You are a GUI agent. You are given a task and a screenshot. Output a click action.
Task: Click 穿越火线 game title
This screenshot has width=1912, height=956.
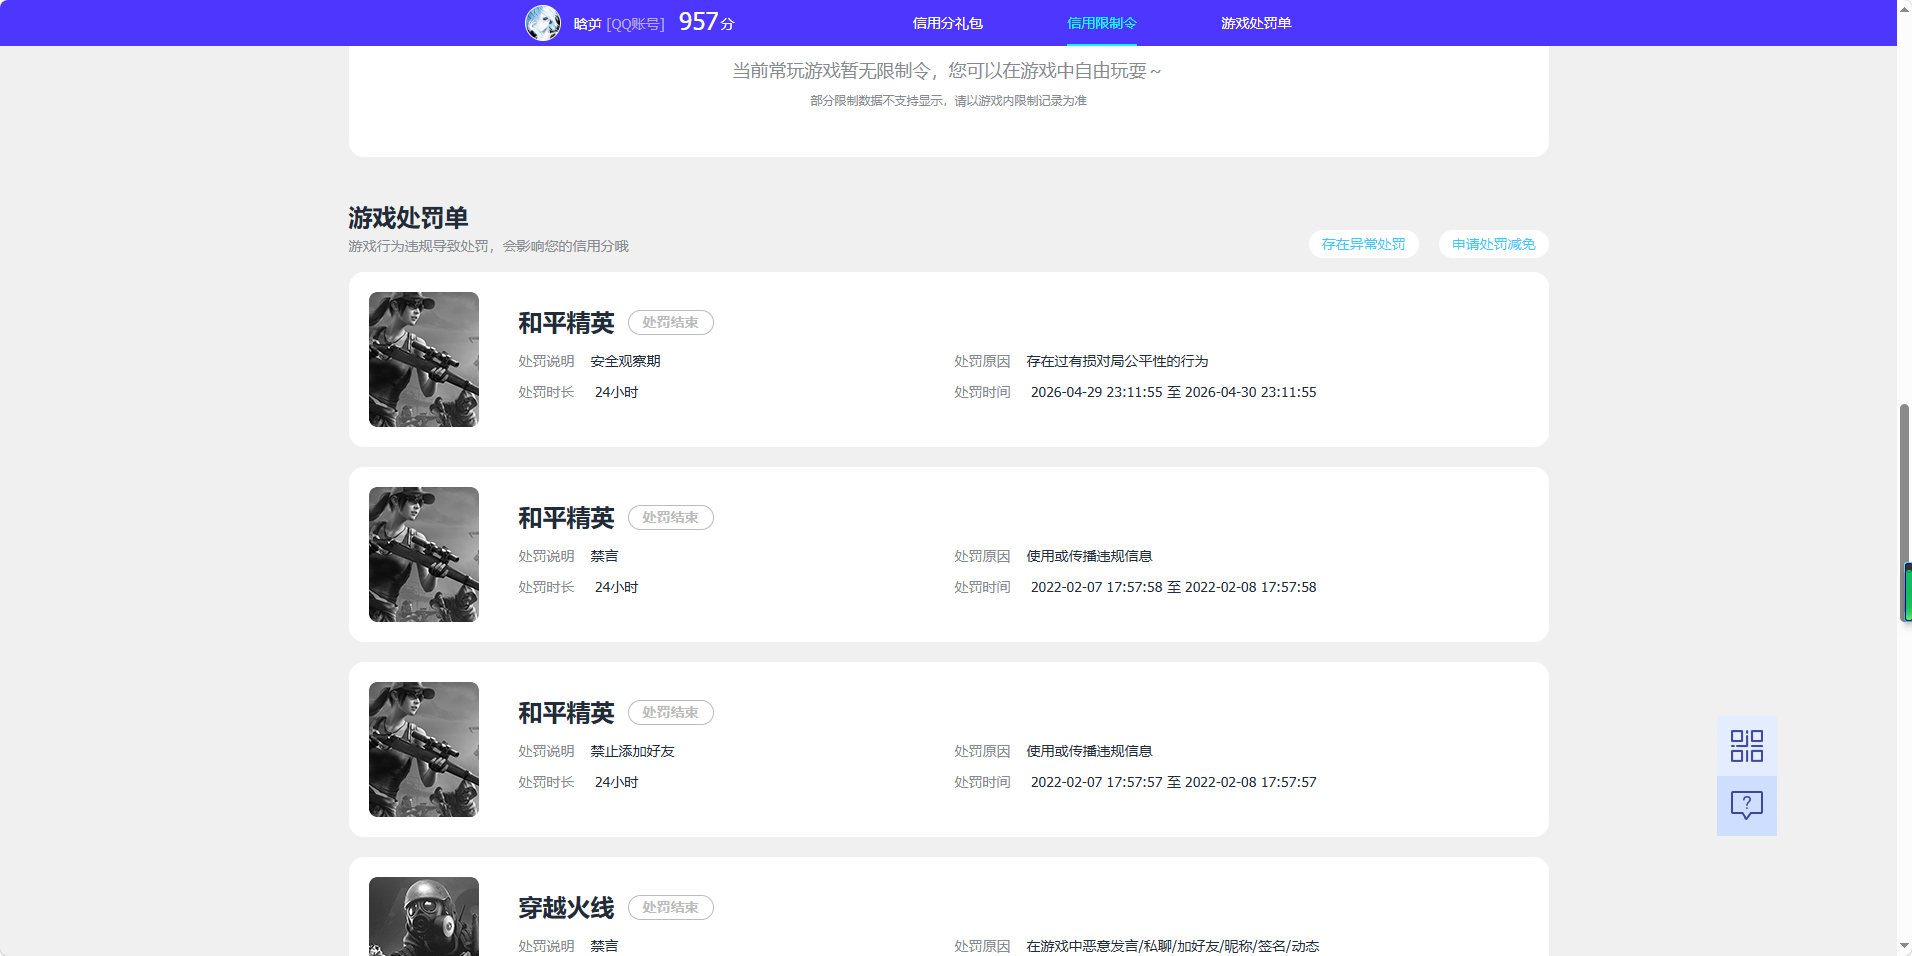(566, 908)
